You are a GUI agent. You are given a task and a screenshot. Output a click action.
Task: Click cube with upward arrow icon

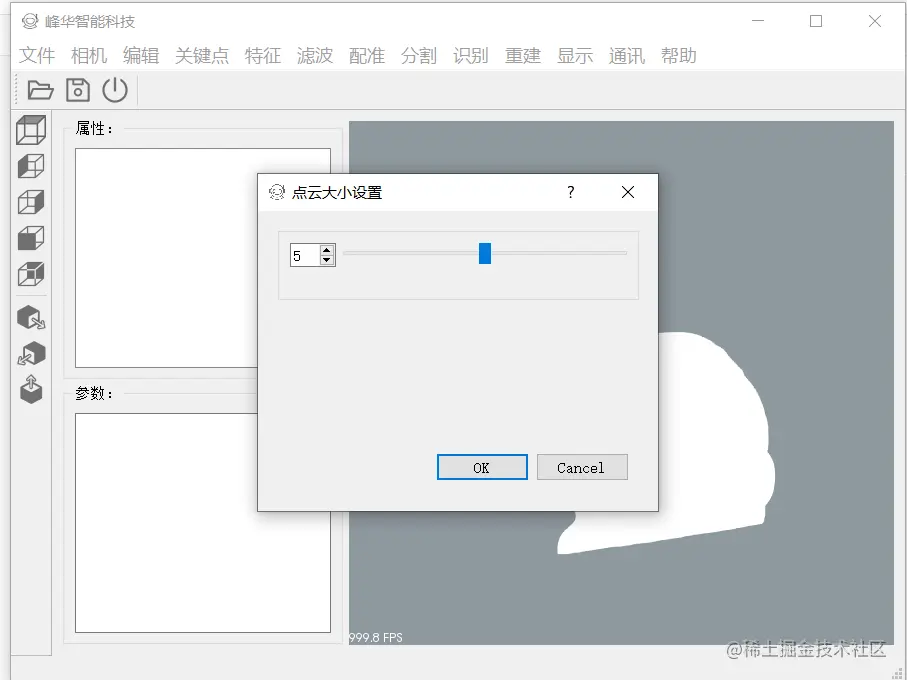point(31,389)
